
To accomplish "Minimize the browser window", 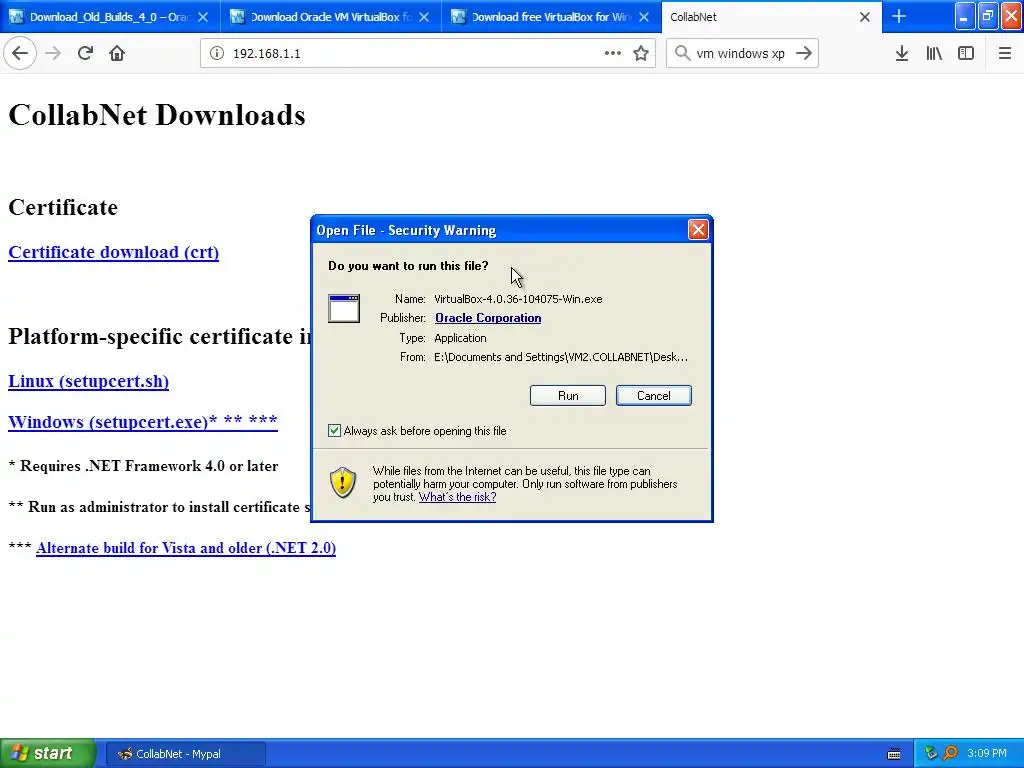I will coord(964,16).
